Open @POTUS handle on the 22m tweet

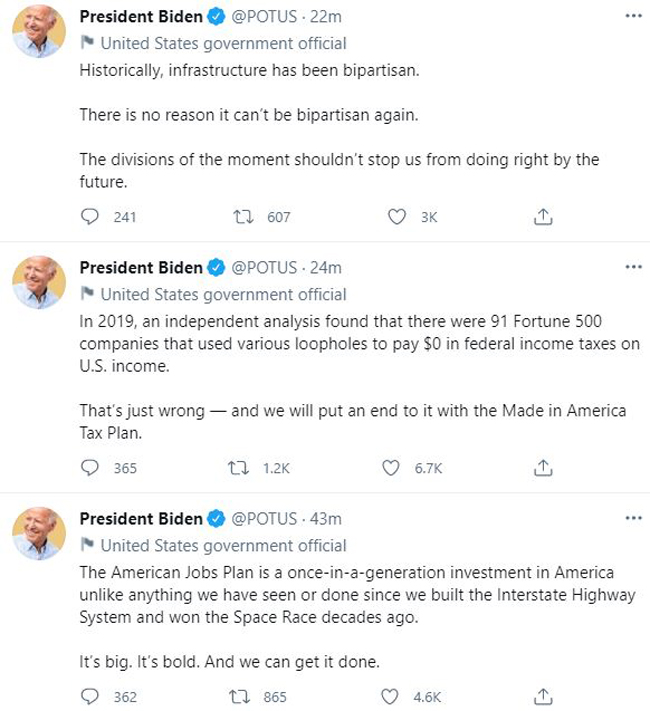pos(264,17)
